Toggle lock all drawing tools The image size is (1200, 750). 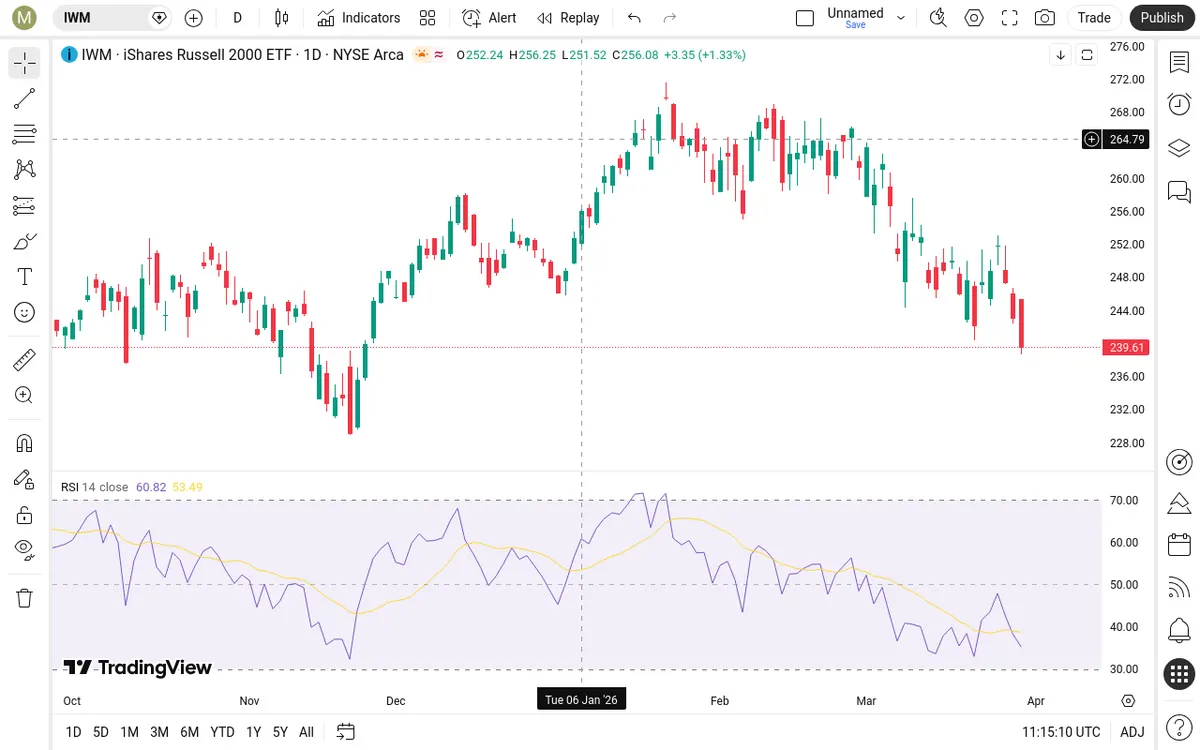pyautogui.click(x=25, y=515)
